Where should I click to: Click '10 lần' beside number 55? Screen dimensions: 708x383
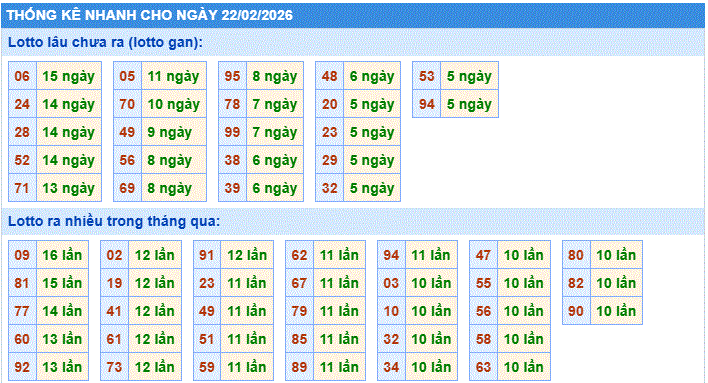point(524,283)
